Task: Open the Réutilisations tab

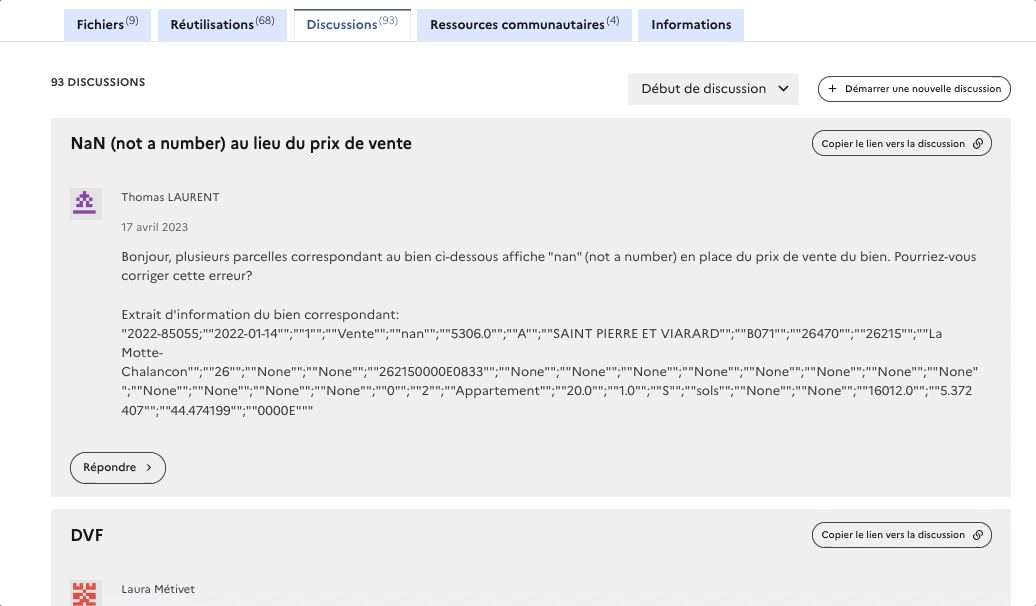Action: (222, 25)
